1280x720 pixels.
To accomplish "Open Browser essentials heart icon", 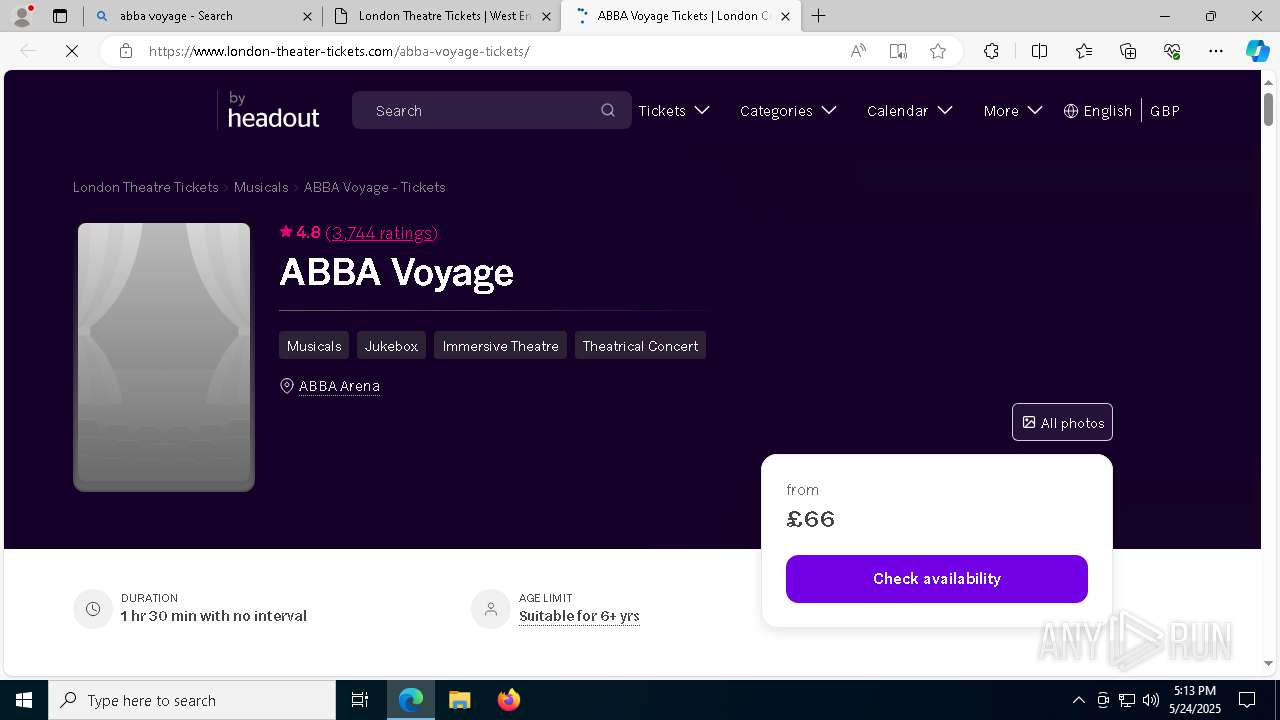I will pos(1172,51).
